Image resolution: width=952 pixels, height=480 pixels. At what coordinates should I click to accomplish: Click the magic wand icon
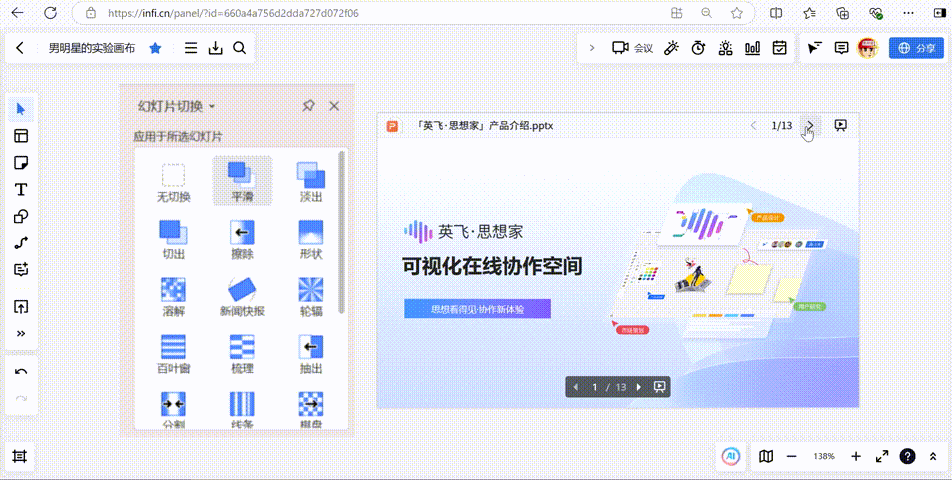(x=671, y=49)
